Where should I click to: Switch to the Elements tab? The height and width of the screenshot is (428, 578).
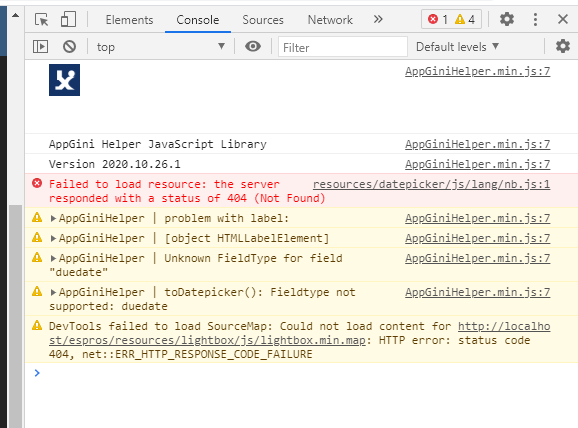tap(129, 20)
